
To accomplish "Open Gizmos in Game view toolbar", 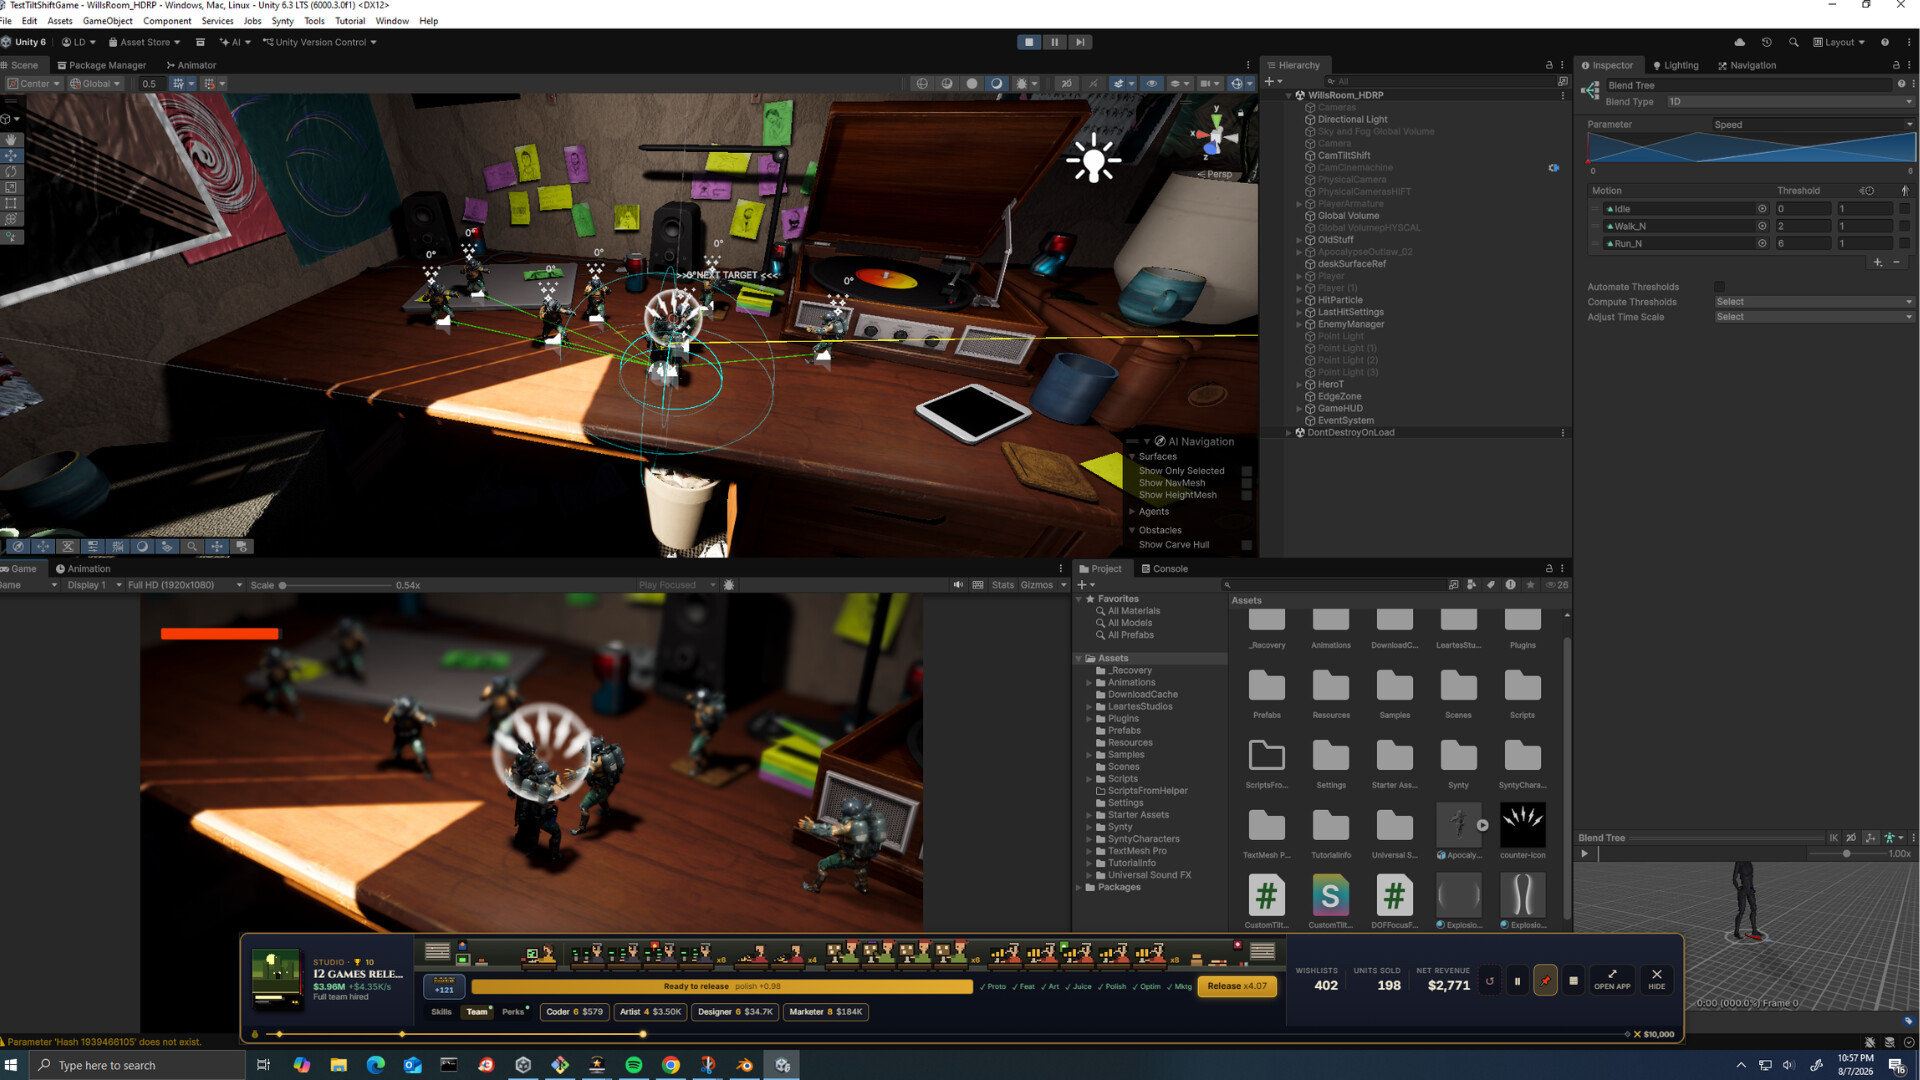I will point(1036,585).
